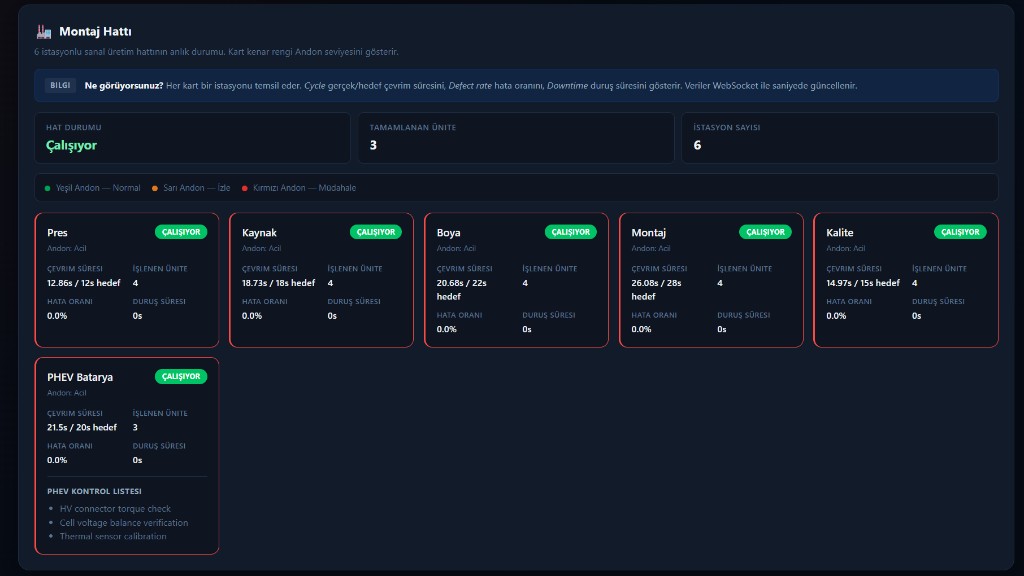Click the "14.97s / 15s hedef" cycle time
Viewport: 1024px width, 576px height.
click(863, 283)
